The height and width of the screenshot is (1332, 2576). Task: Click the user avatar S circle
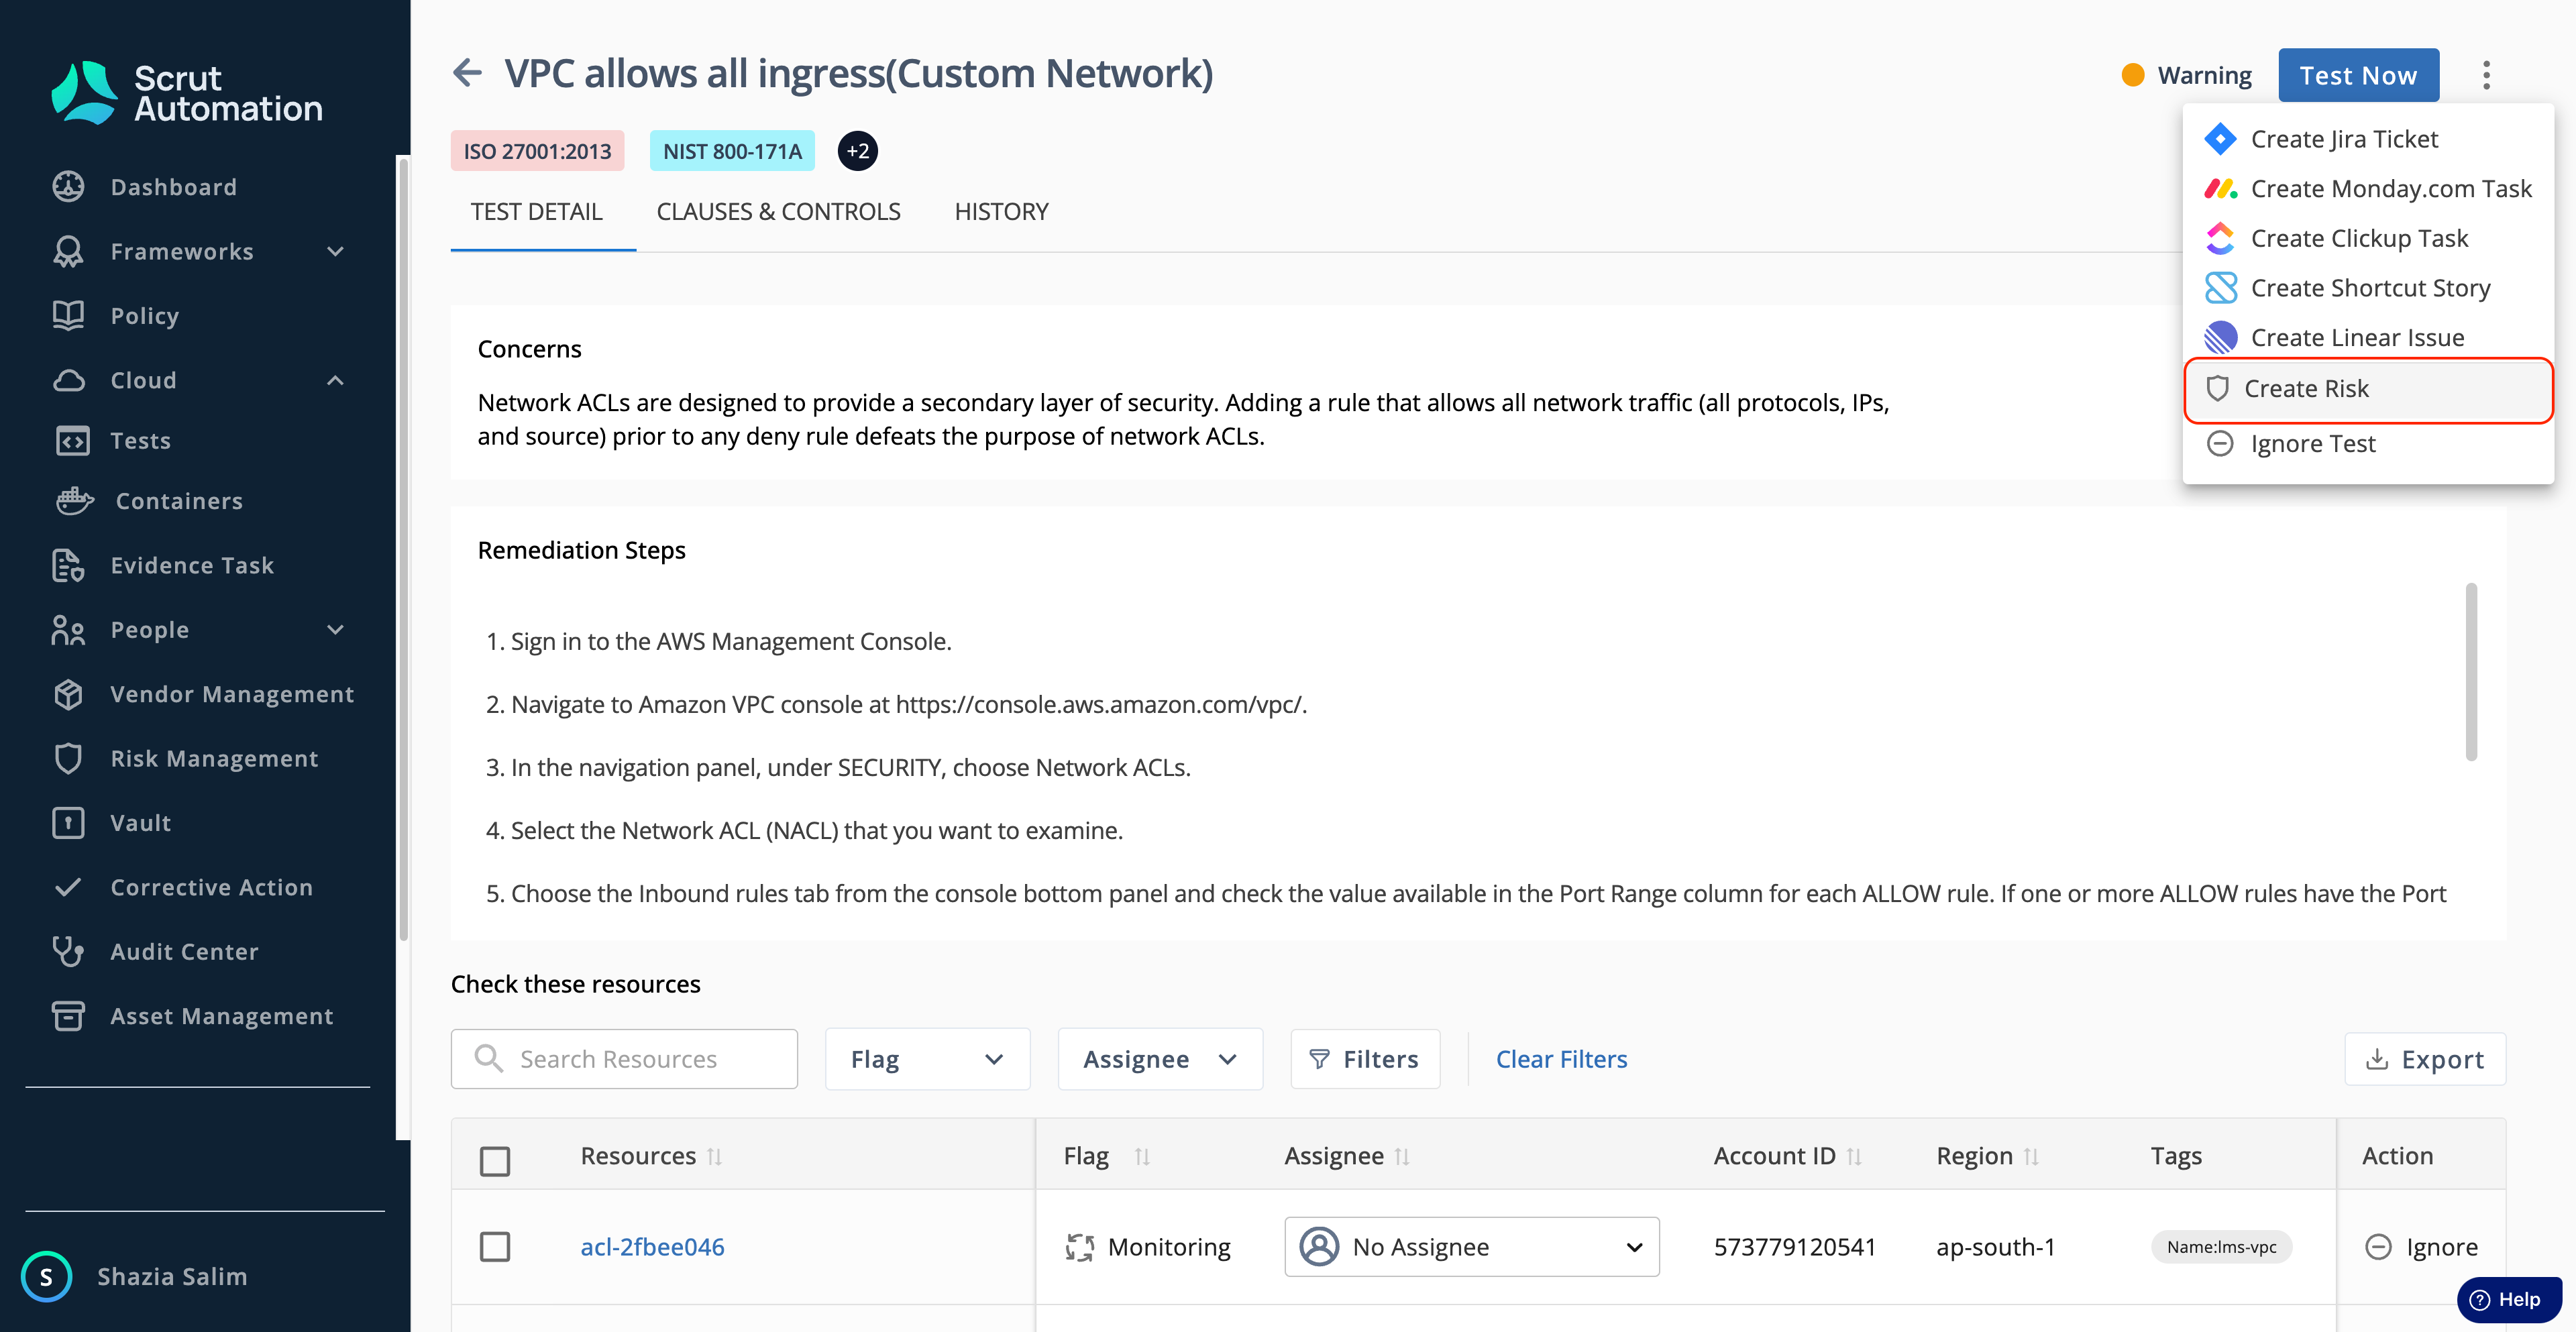46,1277
